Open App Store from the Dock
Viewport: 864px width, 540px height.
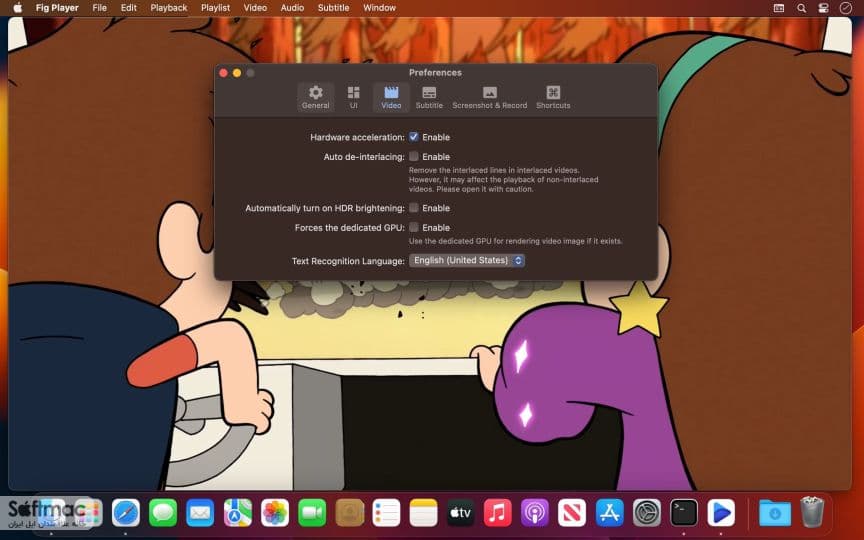point(609,513)
